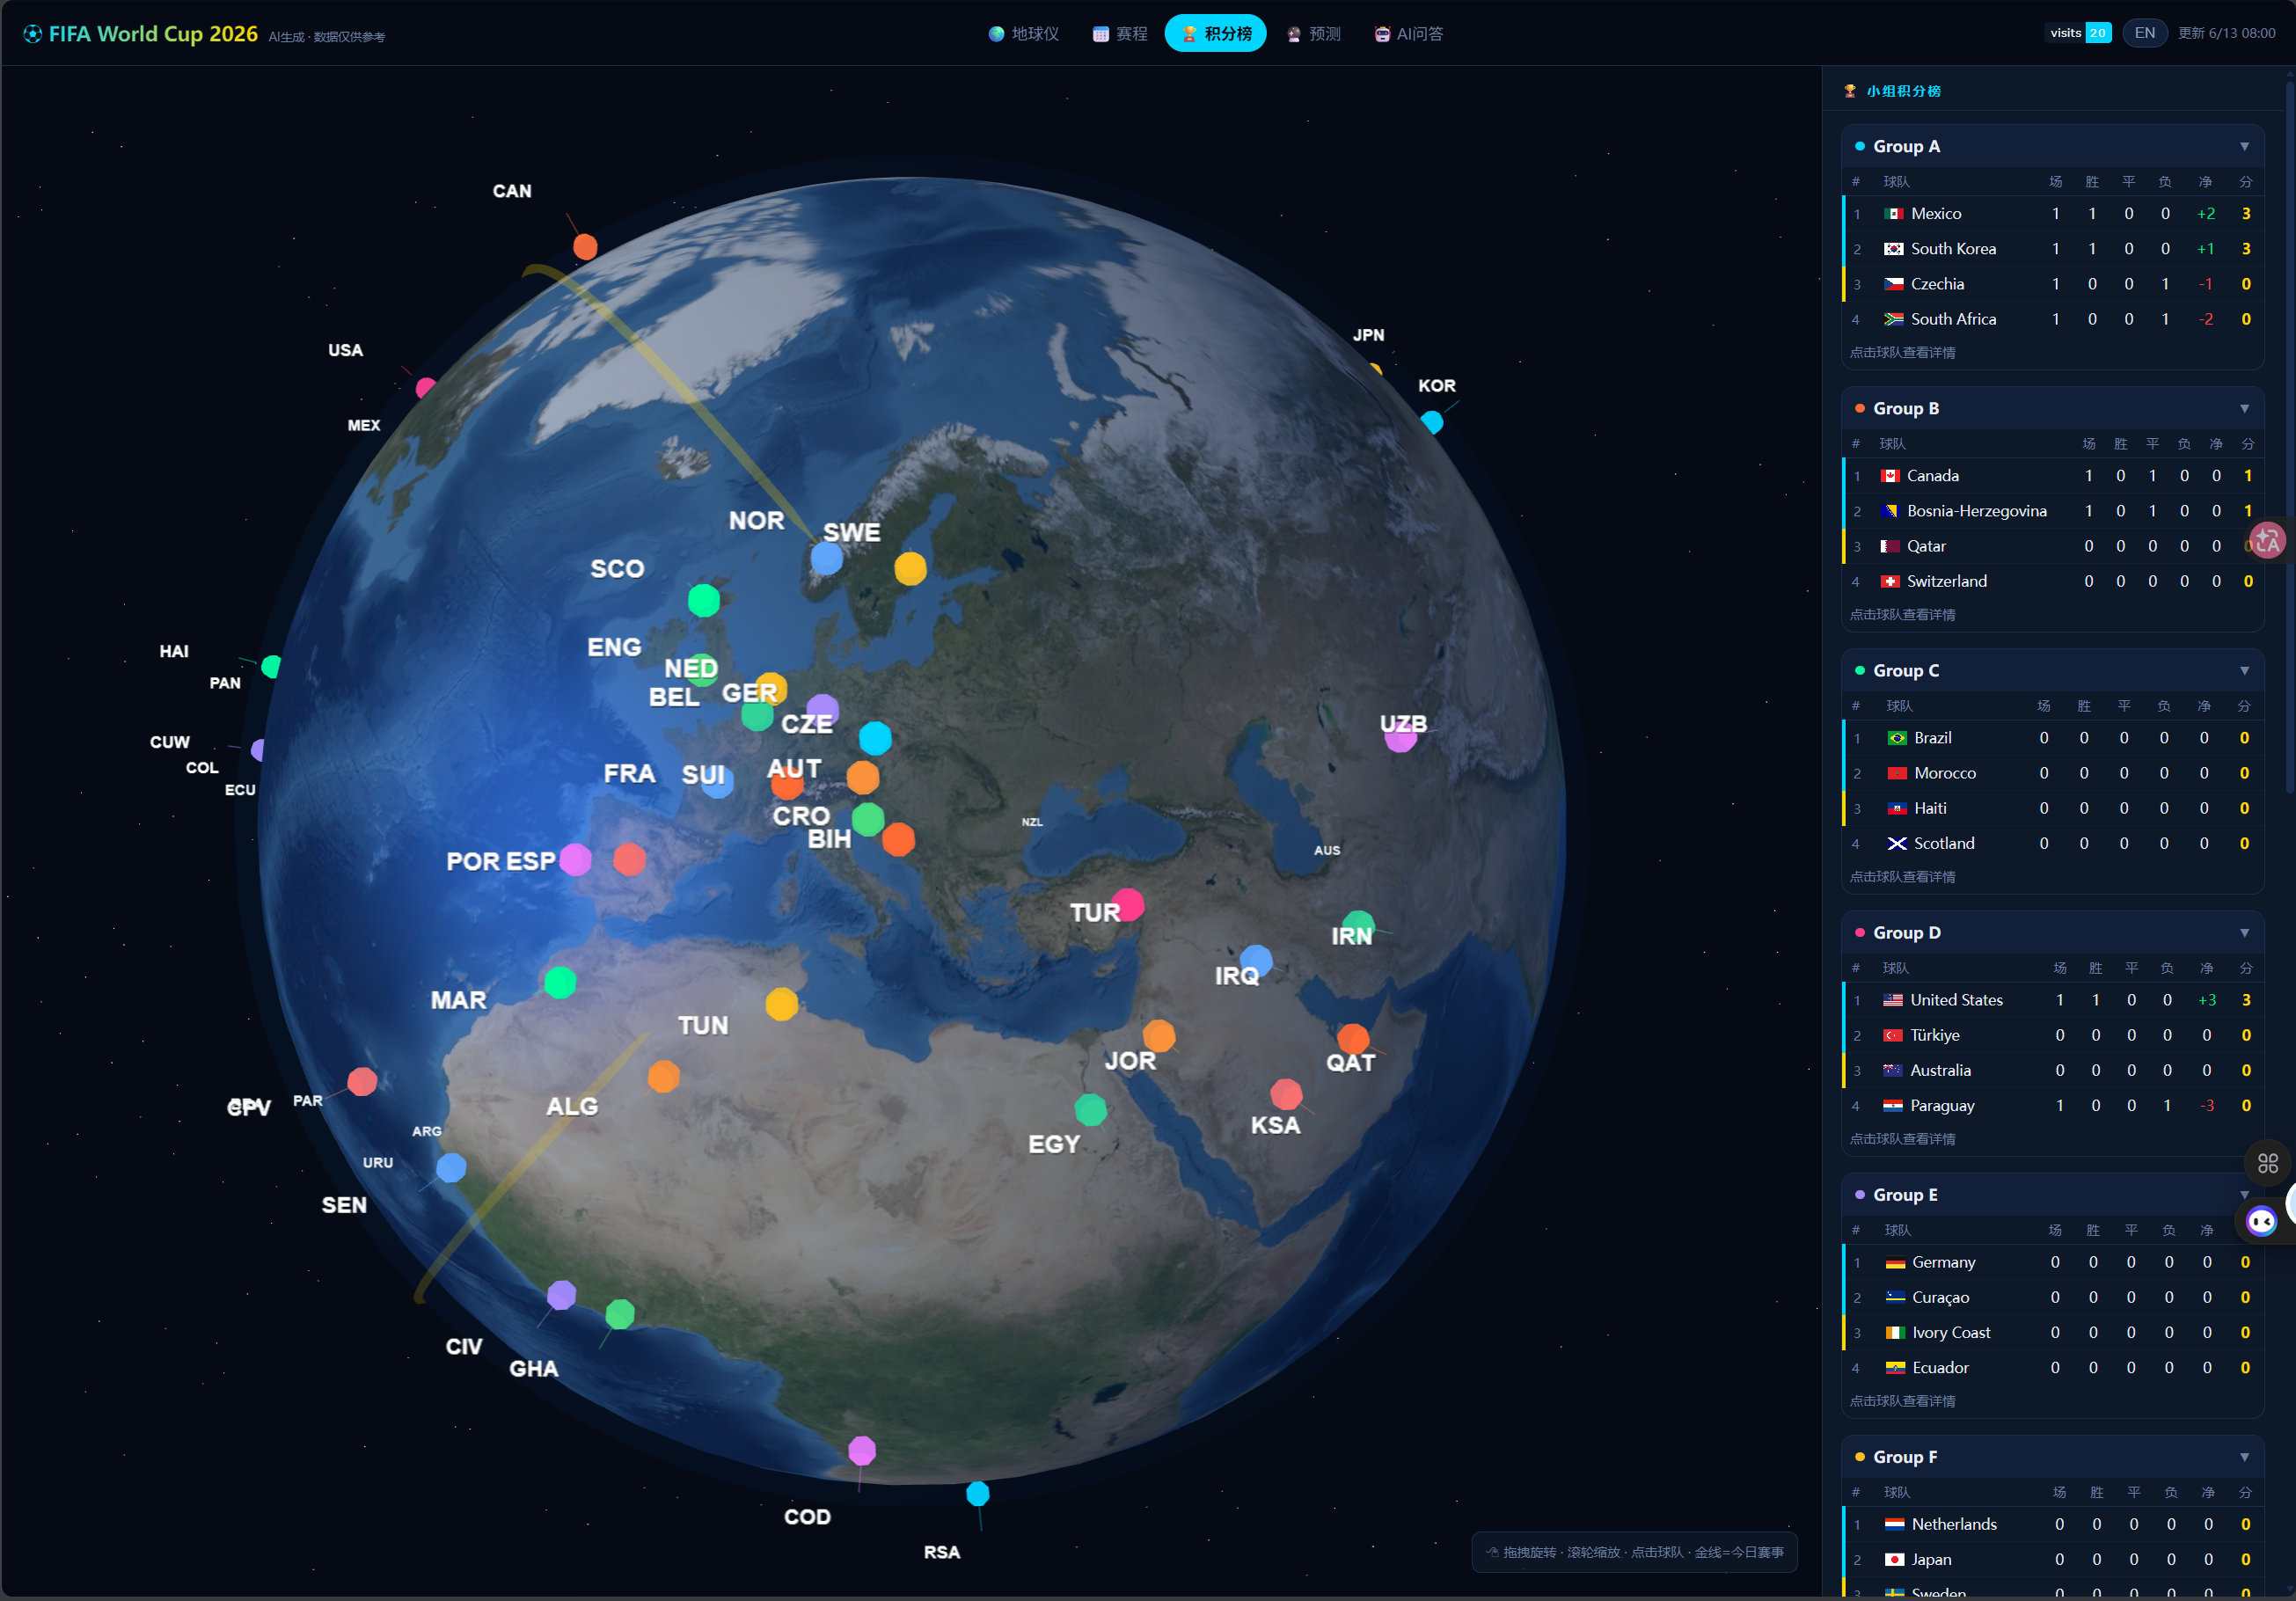Screen dimensions: 2296x1601
Task: Click the Netherlands flag icon
Action: 1894,1524
